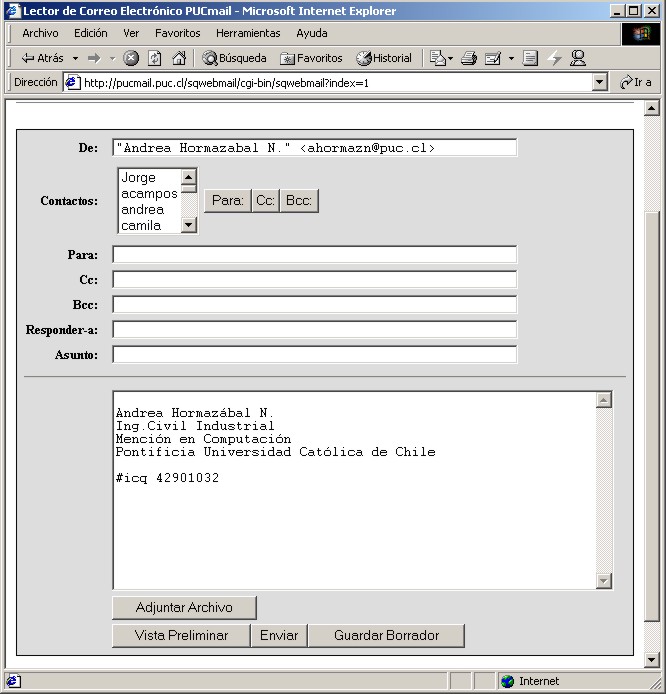Select camila in the contacts list

(x=150, y=225)
